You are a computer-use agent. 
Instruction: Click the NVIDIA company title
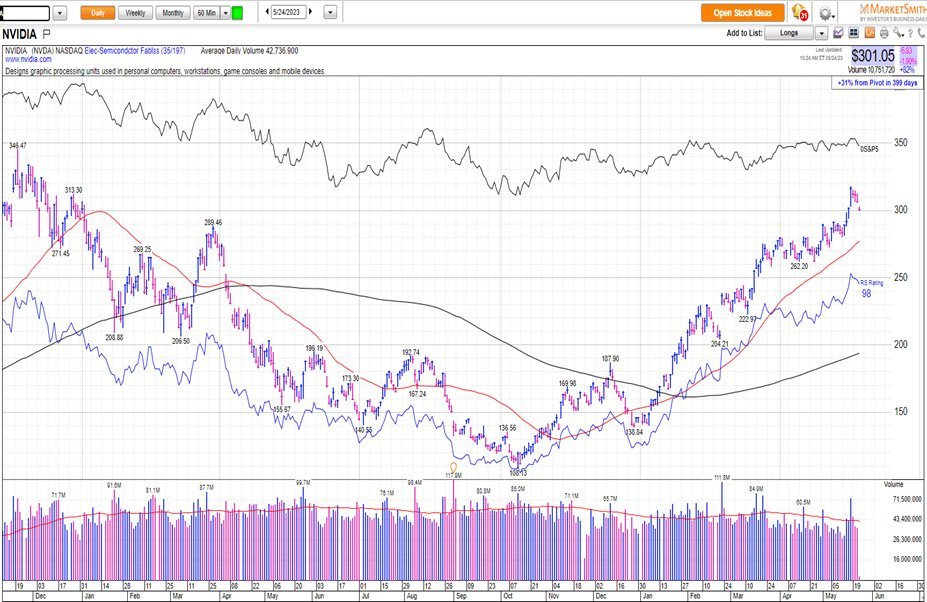20,34
